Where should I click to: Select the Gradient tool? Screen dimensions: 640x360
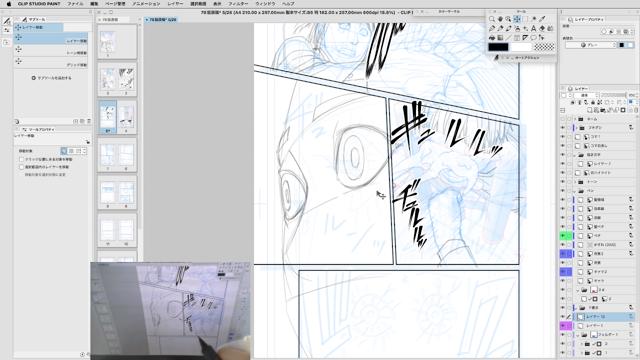500,38
